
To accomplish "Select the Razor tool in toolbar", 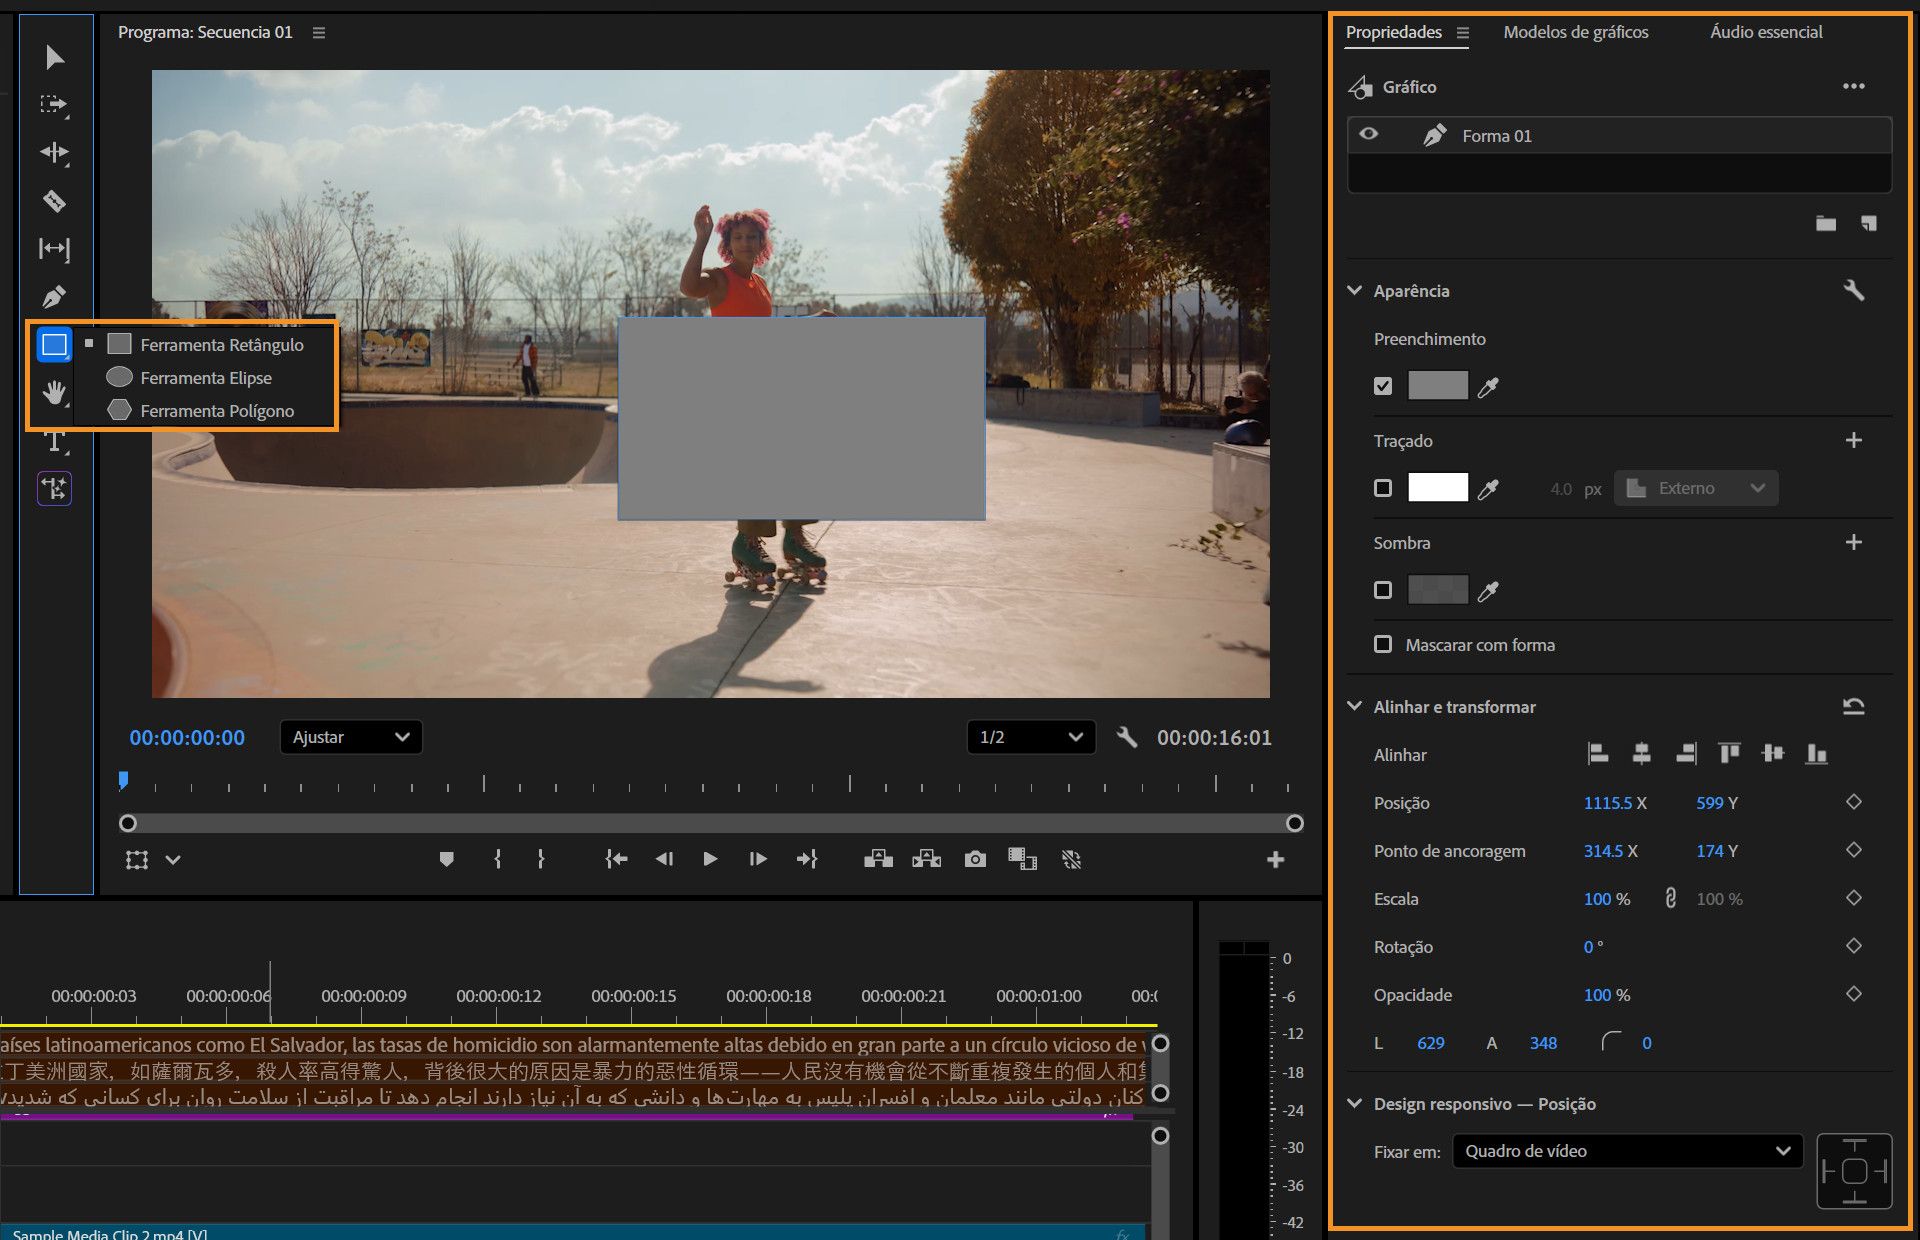I will click(x=54, y=201).
